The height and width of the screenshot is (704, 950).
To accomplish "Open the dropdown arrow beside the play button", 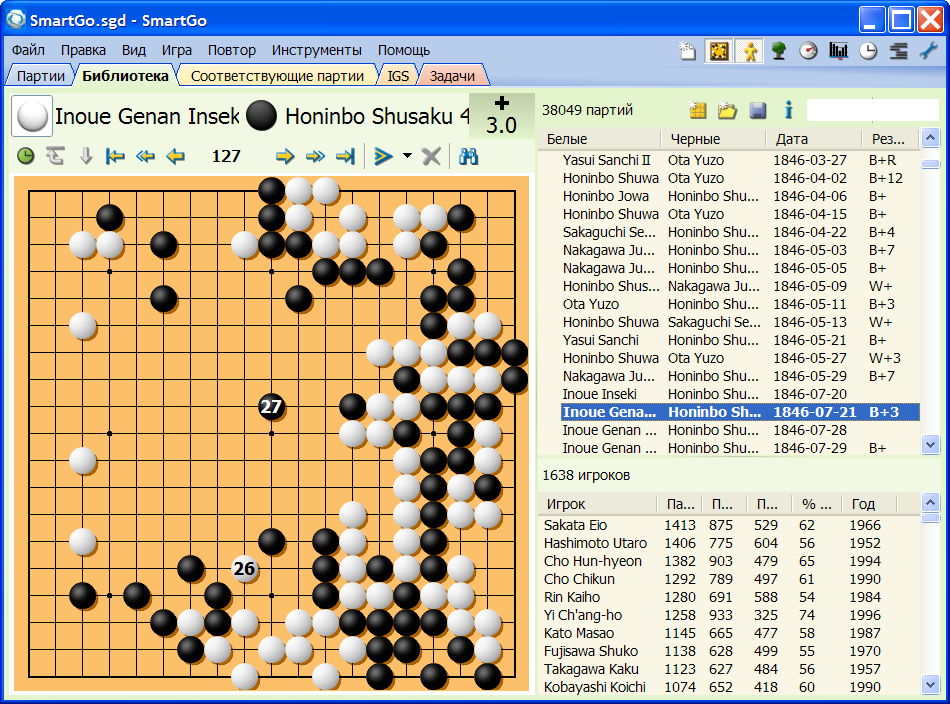I will pyautogui.click(x=407, y=156).
